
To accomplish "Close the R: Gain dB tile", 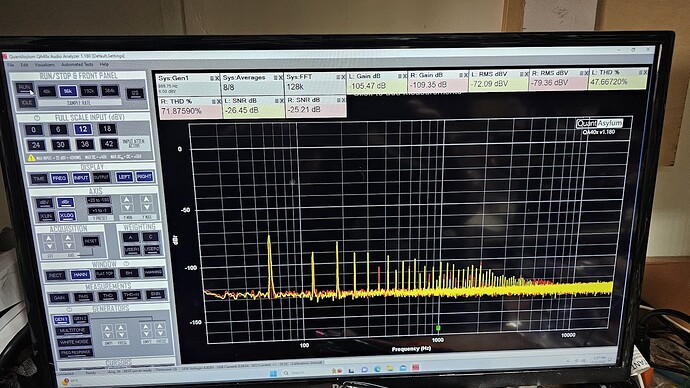I will (x=466, y=76).
